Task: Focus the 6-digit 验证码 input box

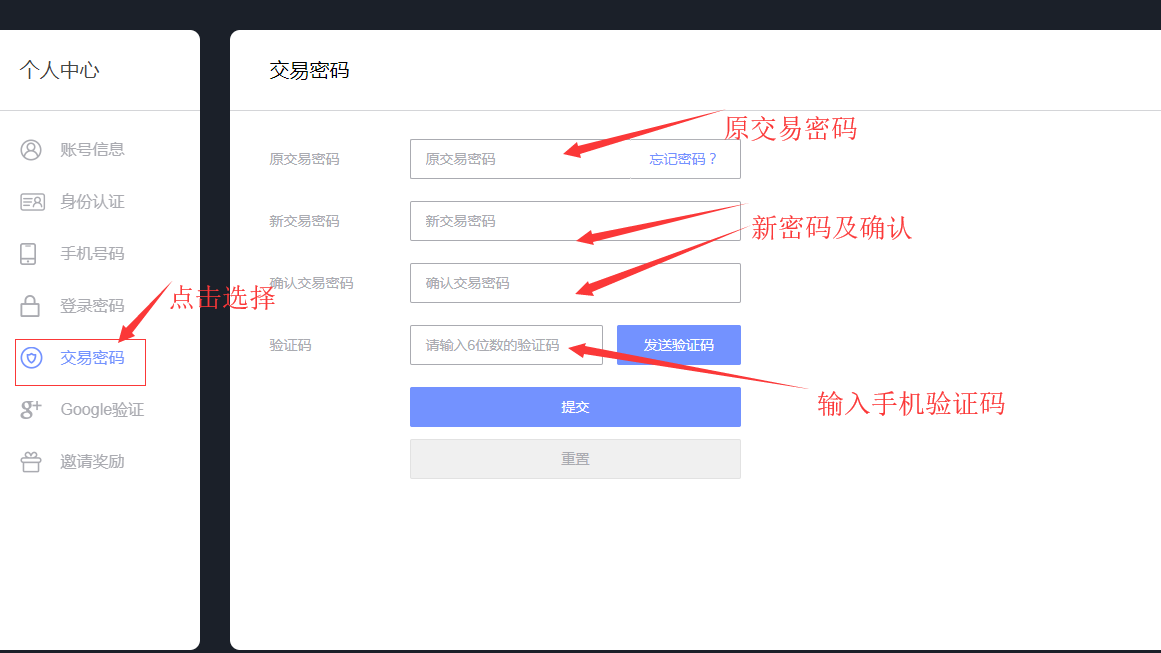Action: [506, 345]
